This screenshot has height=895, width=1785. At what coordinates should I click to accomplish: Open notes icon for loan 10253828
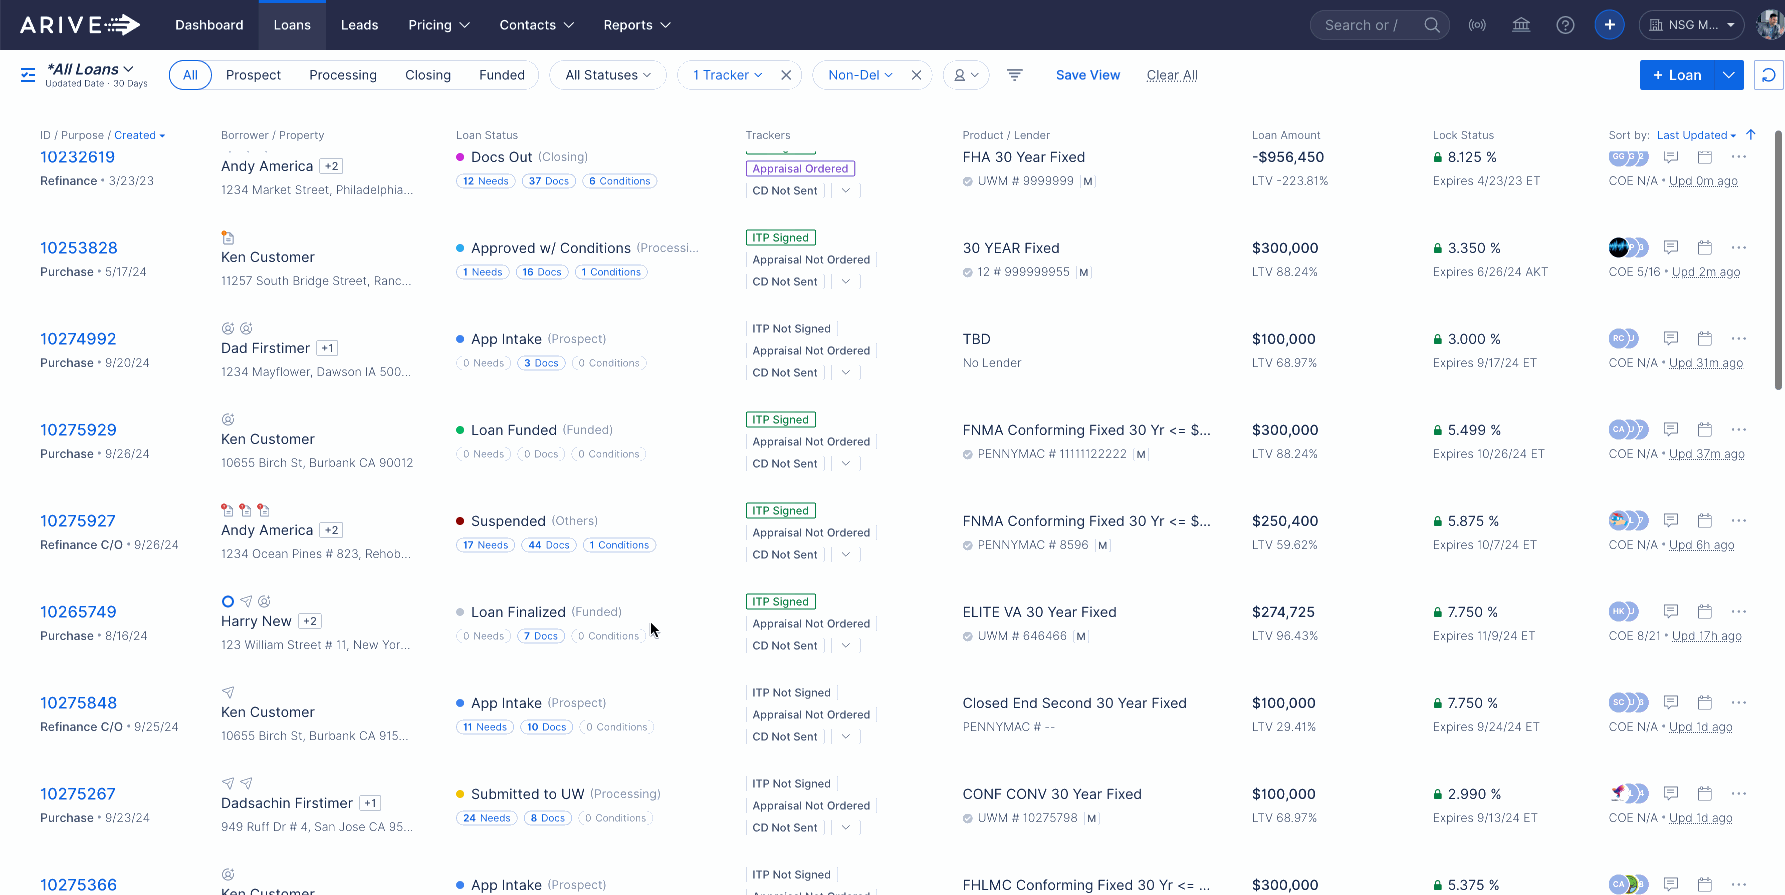pyautogui.click(x=1670, y=248)
